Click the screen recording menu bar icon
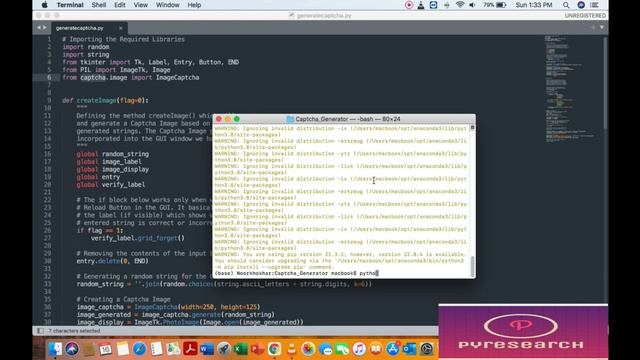Image resolution: width=640 pixels, height=360 pixels. (x=409, y=5)
